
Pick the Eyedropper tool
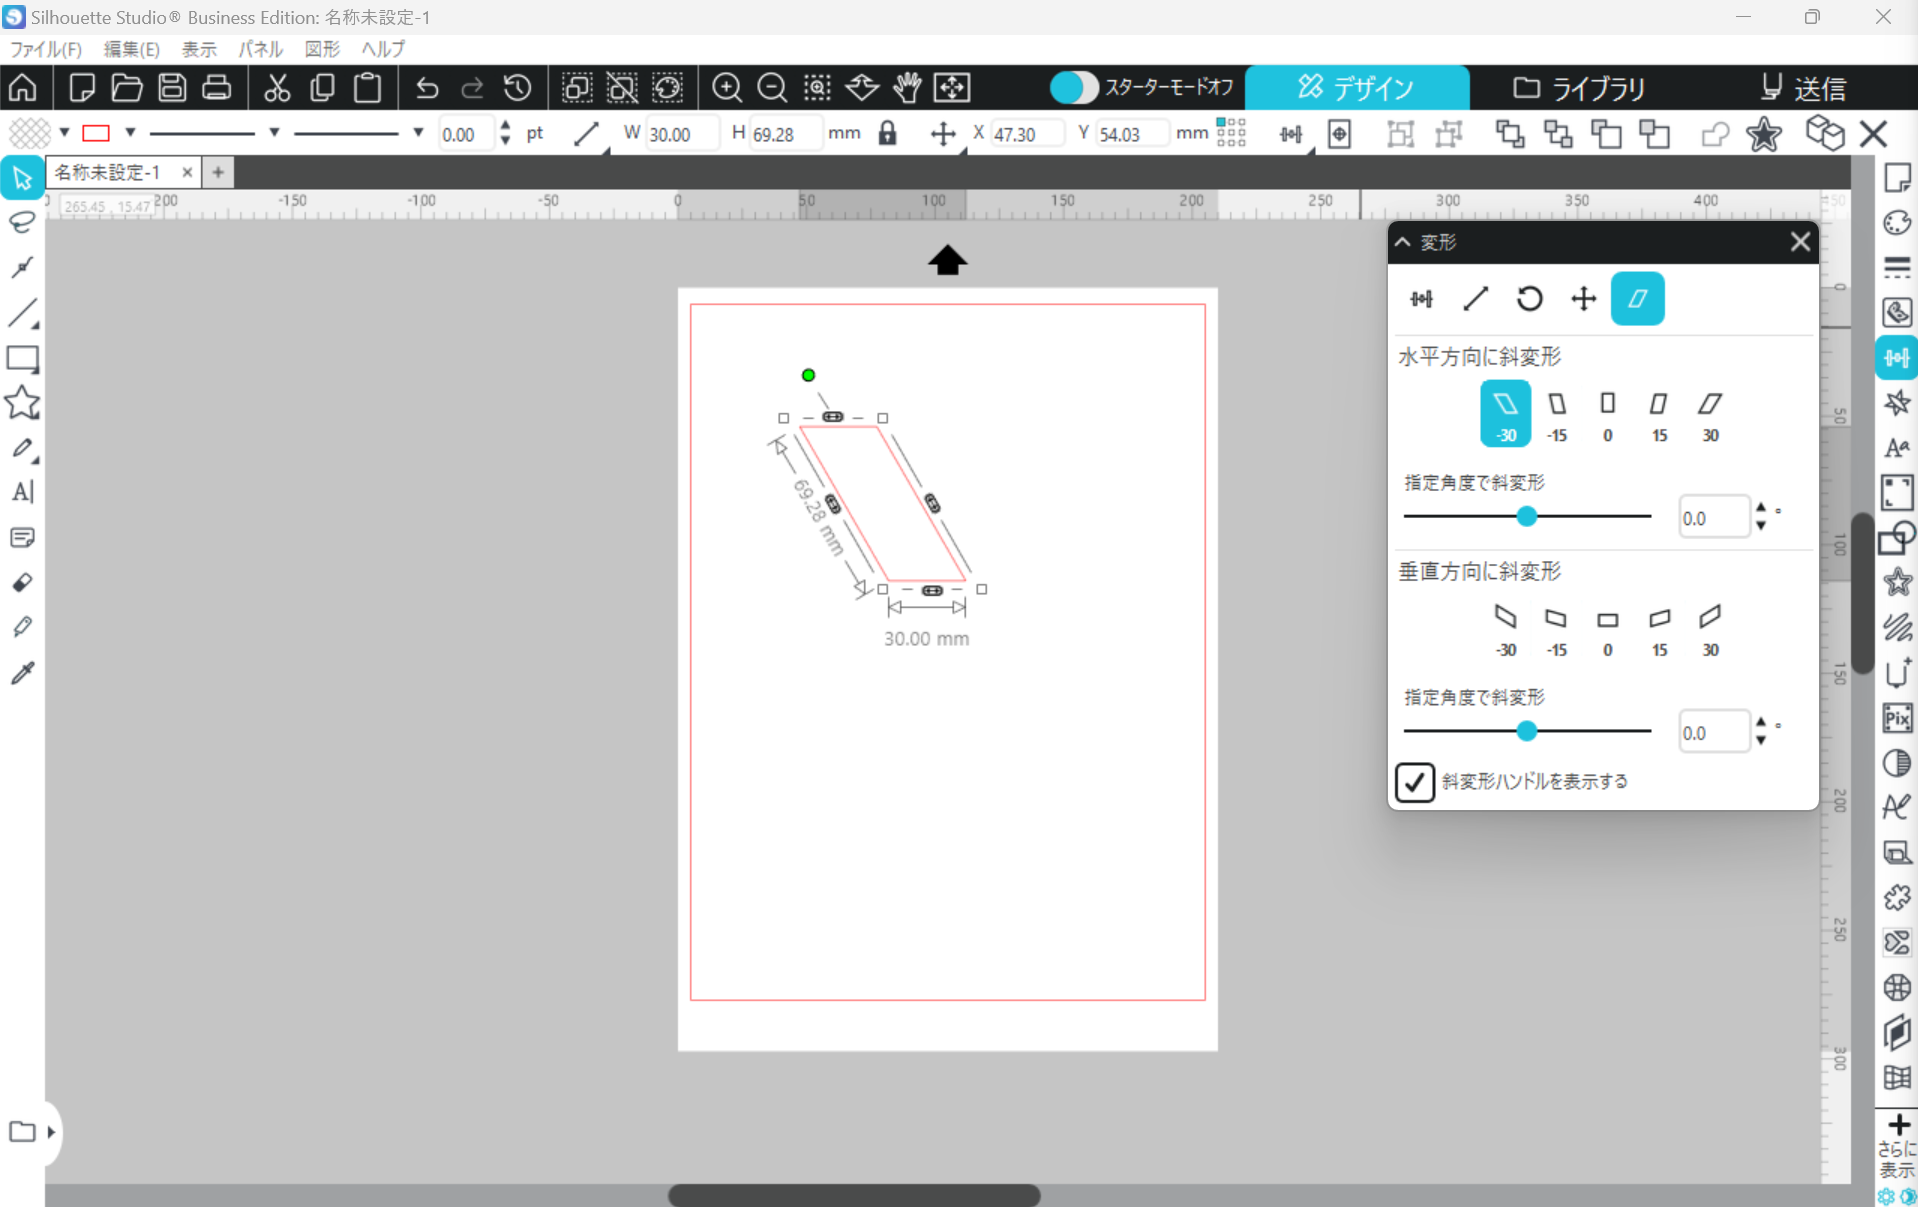coord(22,672)
